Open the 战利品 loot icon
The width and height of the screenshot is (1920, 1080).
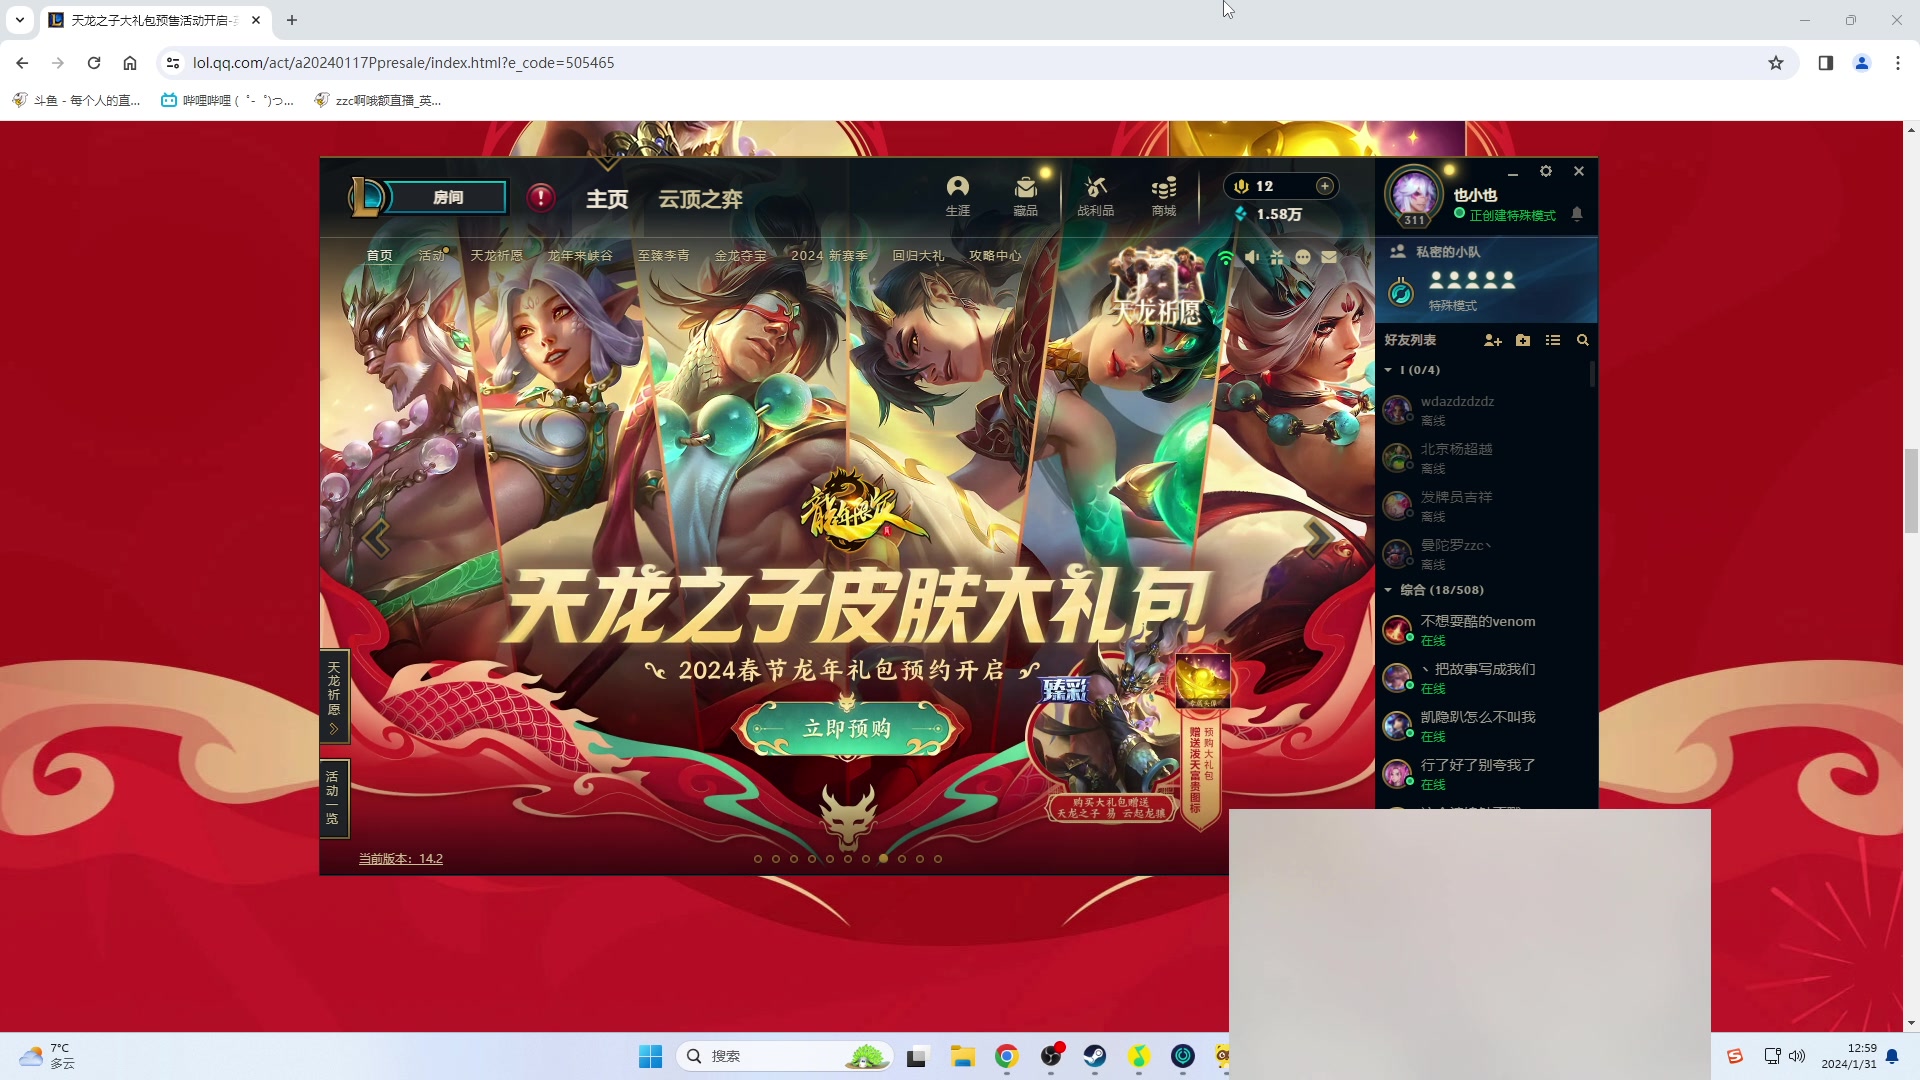(x=1095, y=195)
